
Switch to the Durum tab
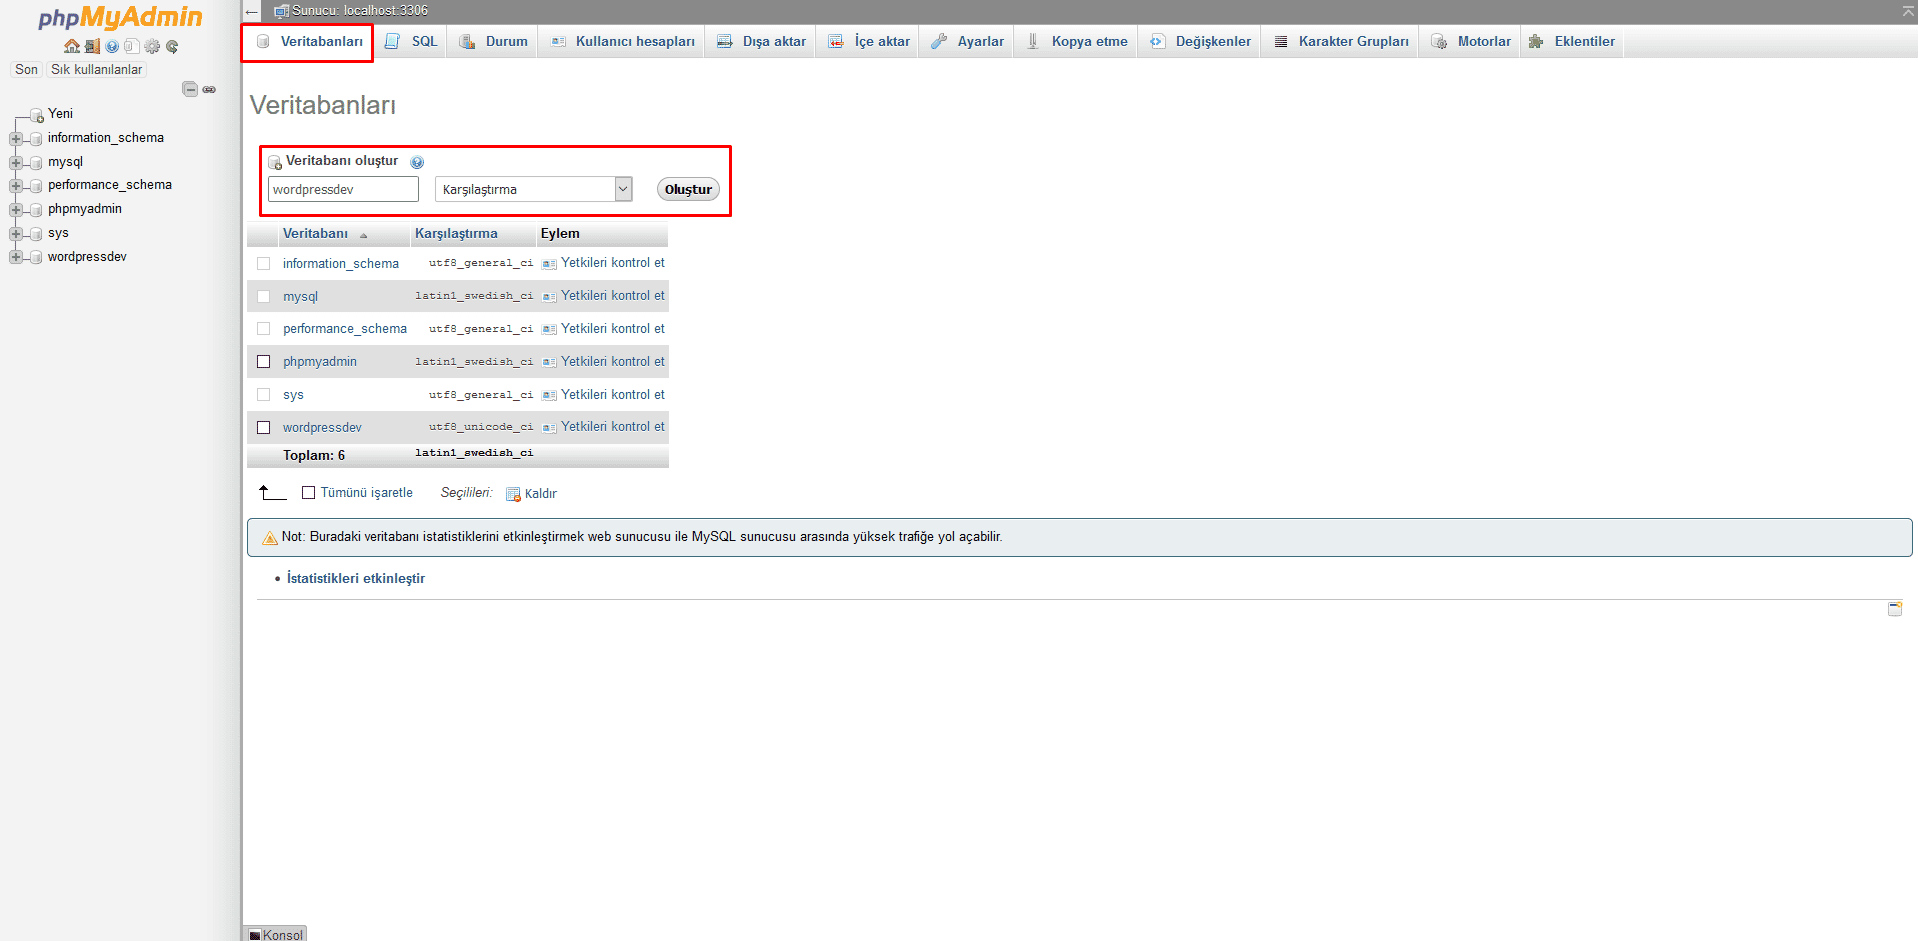493,42
